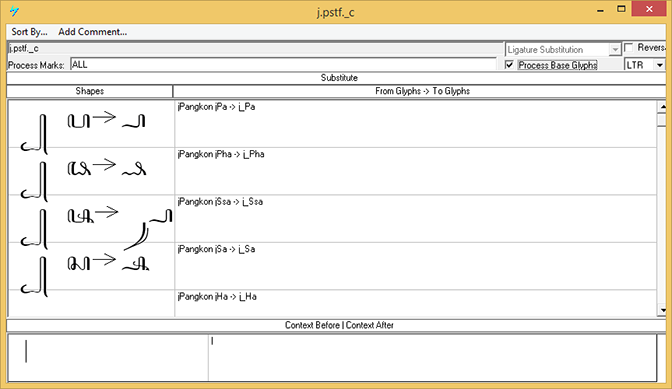Click the glyph shape preview for jPha
672x389 pixels.
[x=91, y=171]
